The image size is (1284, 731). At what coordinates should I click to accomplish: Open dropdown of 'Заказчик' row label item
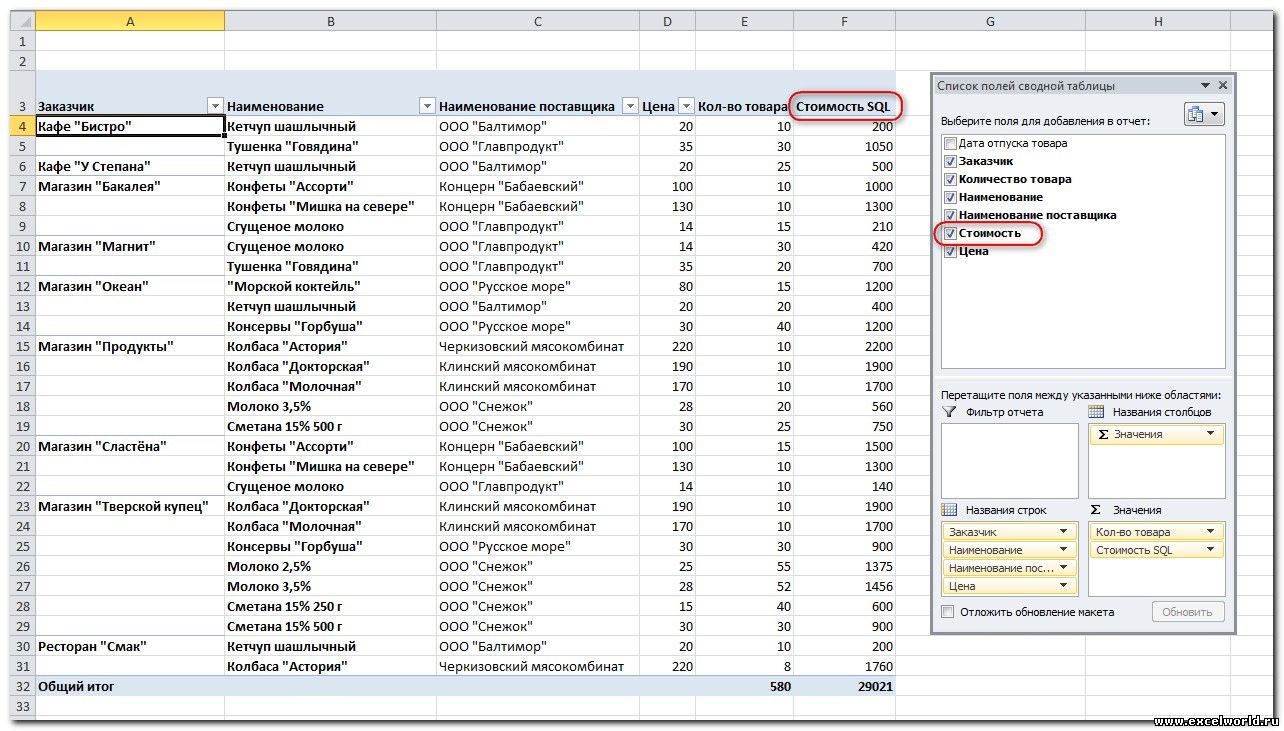coord(1064,532)
